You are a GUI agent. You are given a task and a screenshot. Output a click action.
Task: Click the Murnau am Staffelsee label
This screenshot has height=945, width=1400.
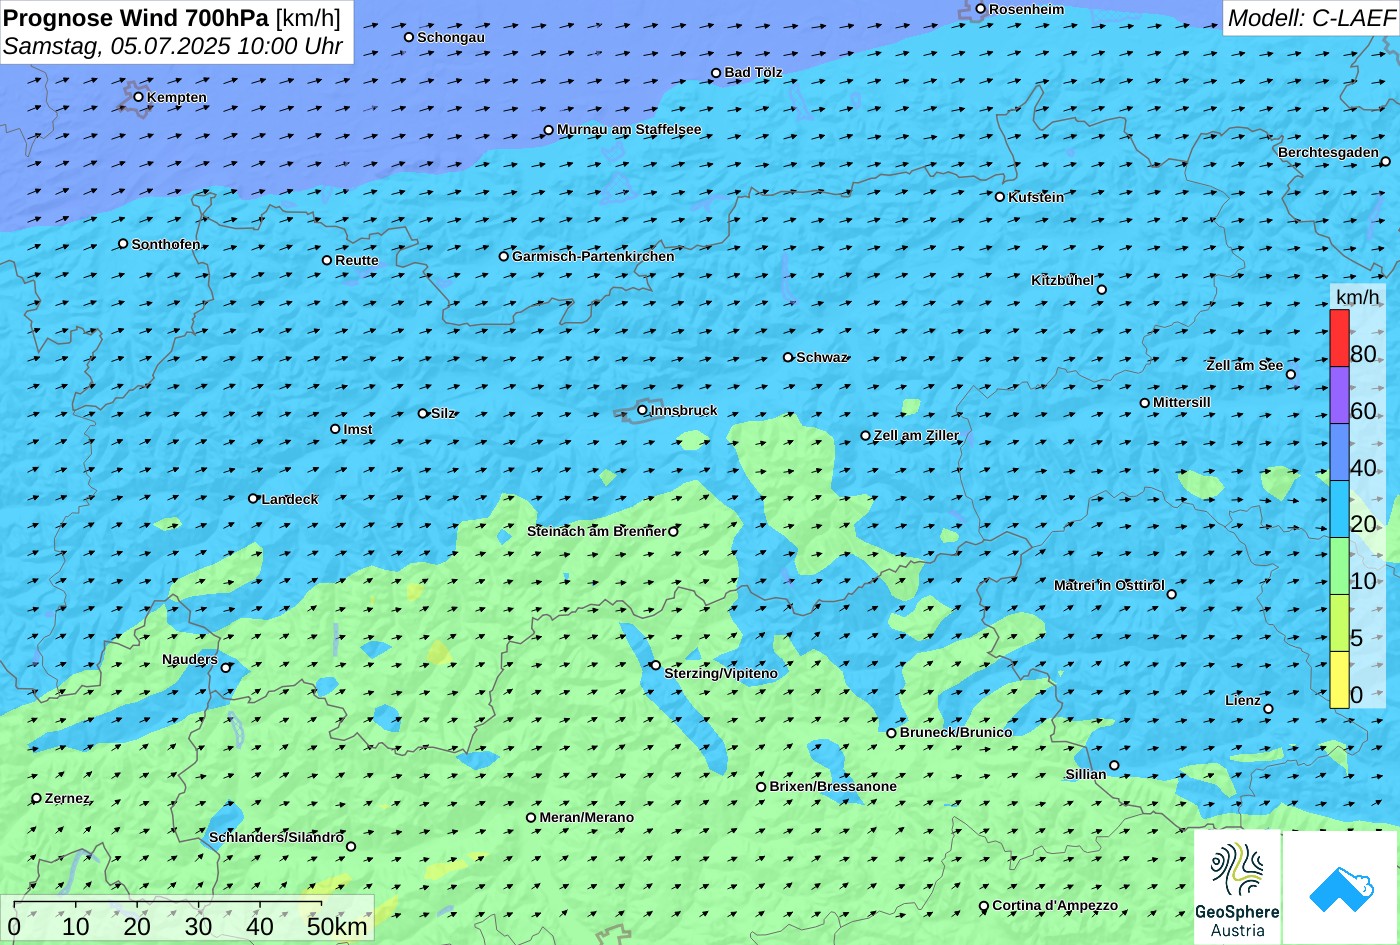tap(629, 129)
